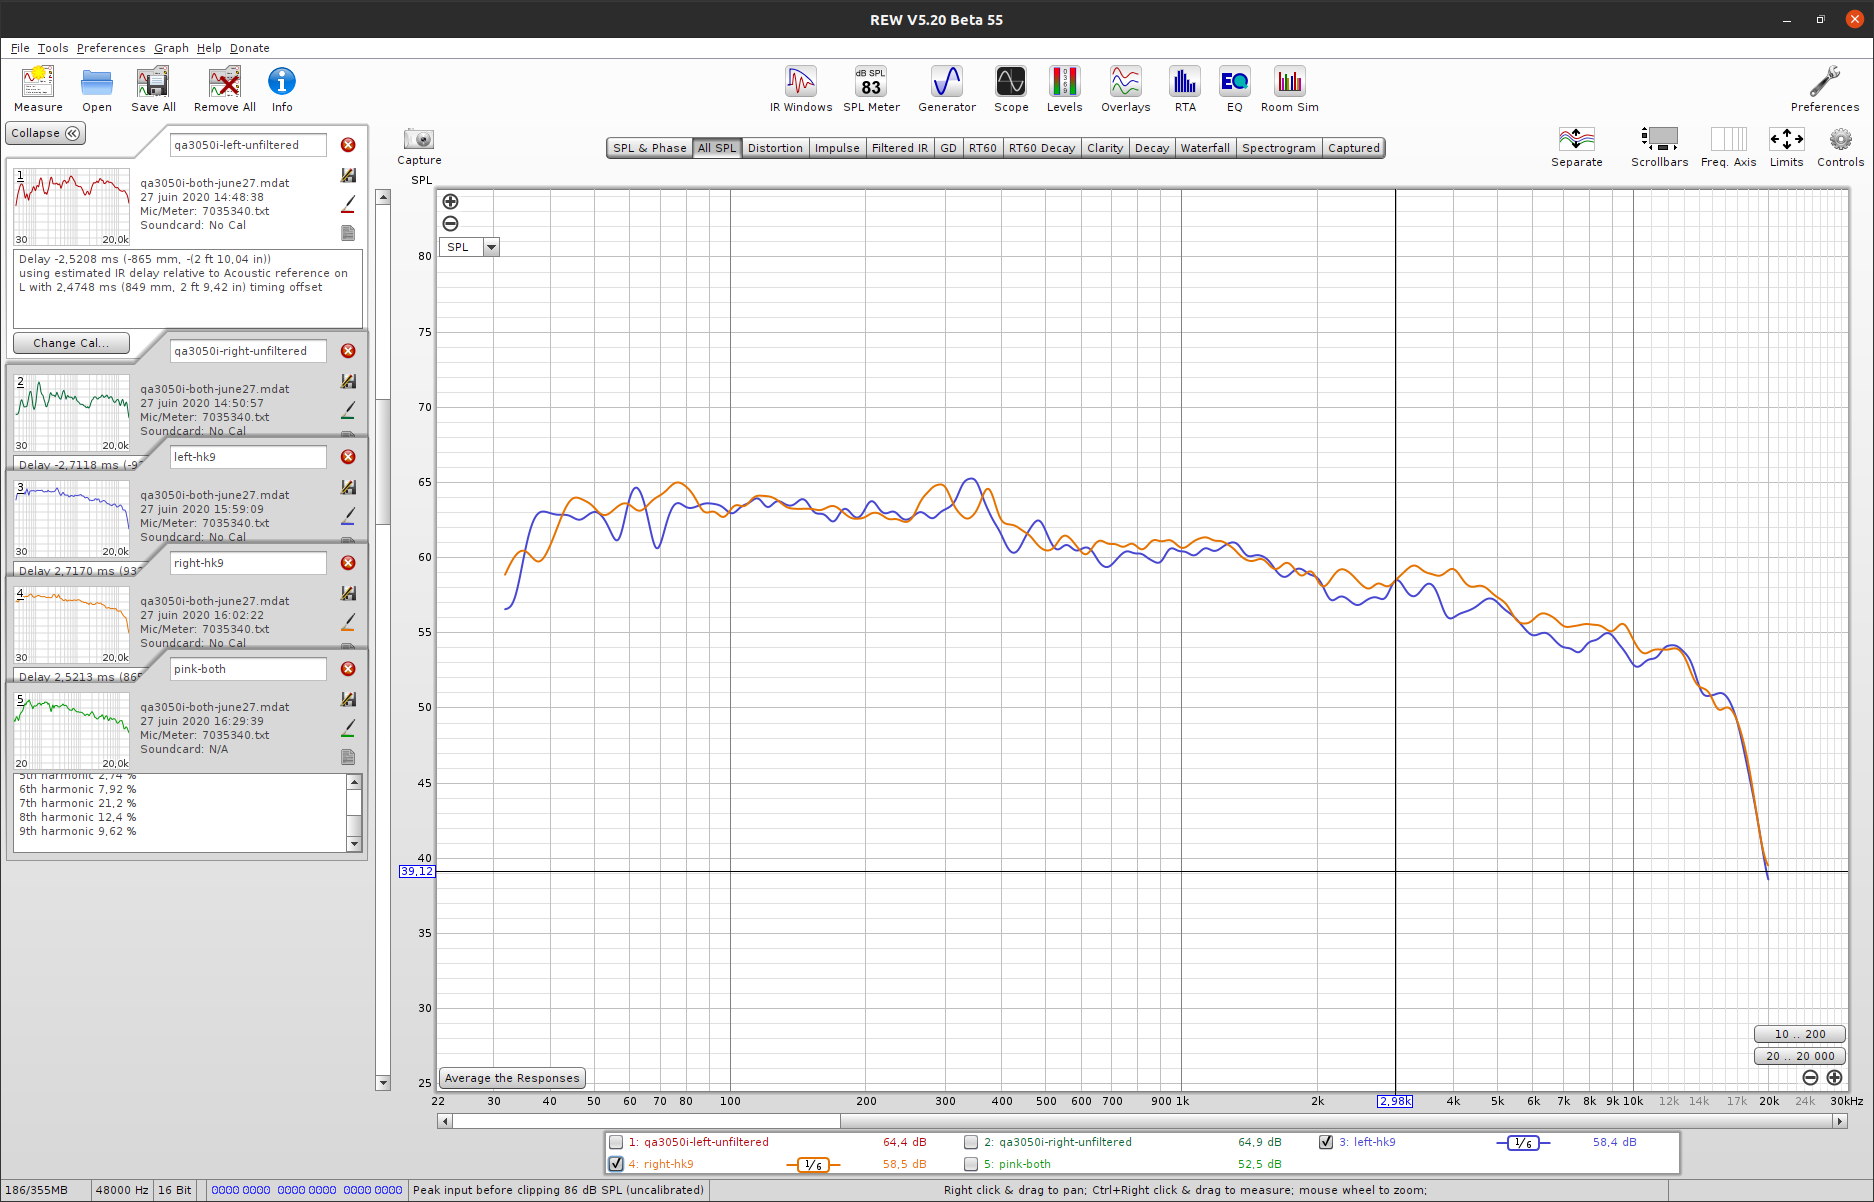
Task: Click left-hk9 trace smoothing swatch
Action: click(x=1523, y=1143)
